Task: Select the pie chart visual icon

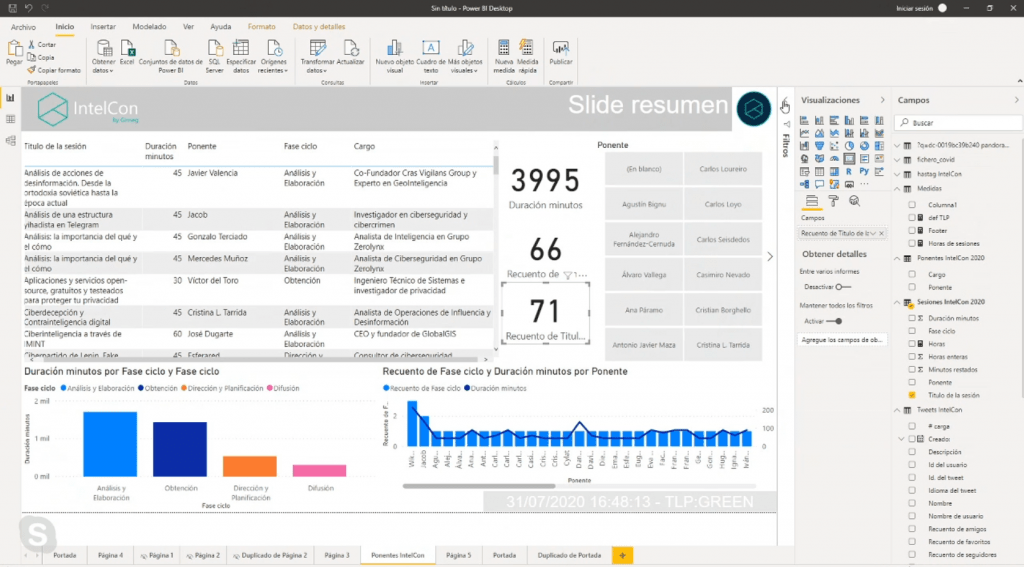Action: coord(849,146)
